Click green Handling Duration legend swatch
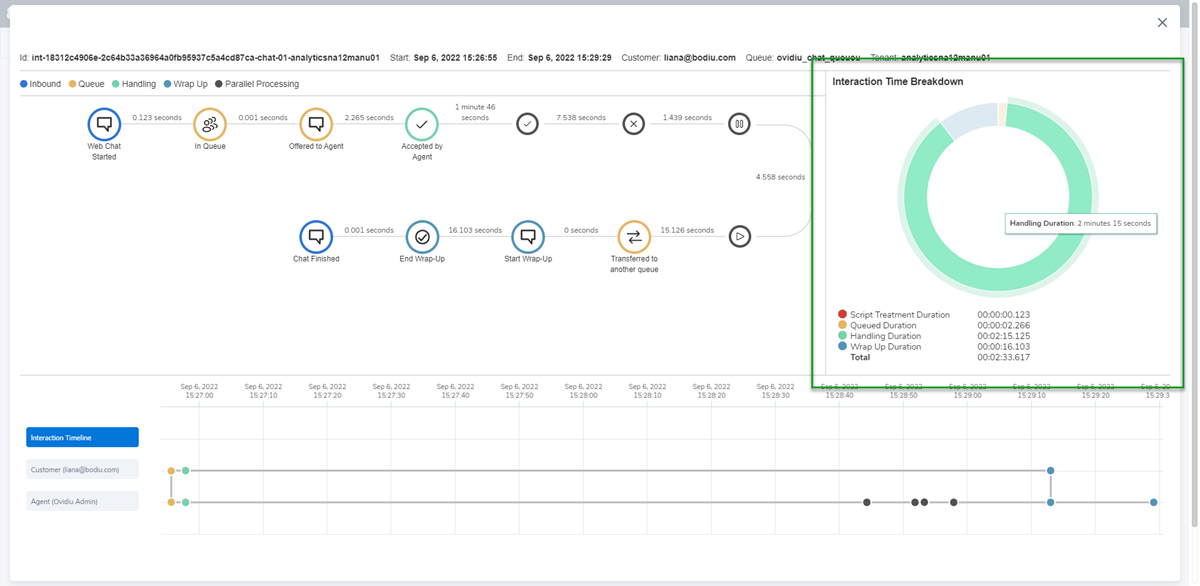 tap(842, 336)
